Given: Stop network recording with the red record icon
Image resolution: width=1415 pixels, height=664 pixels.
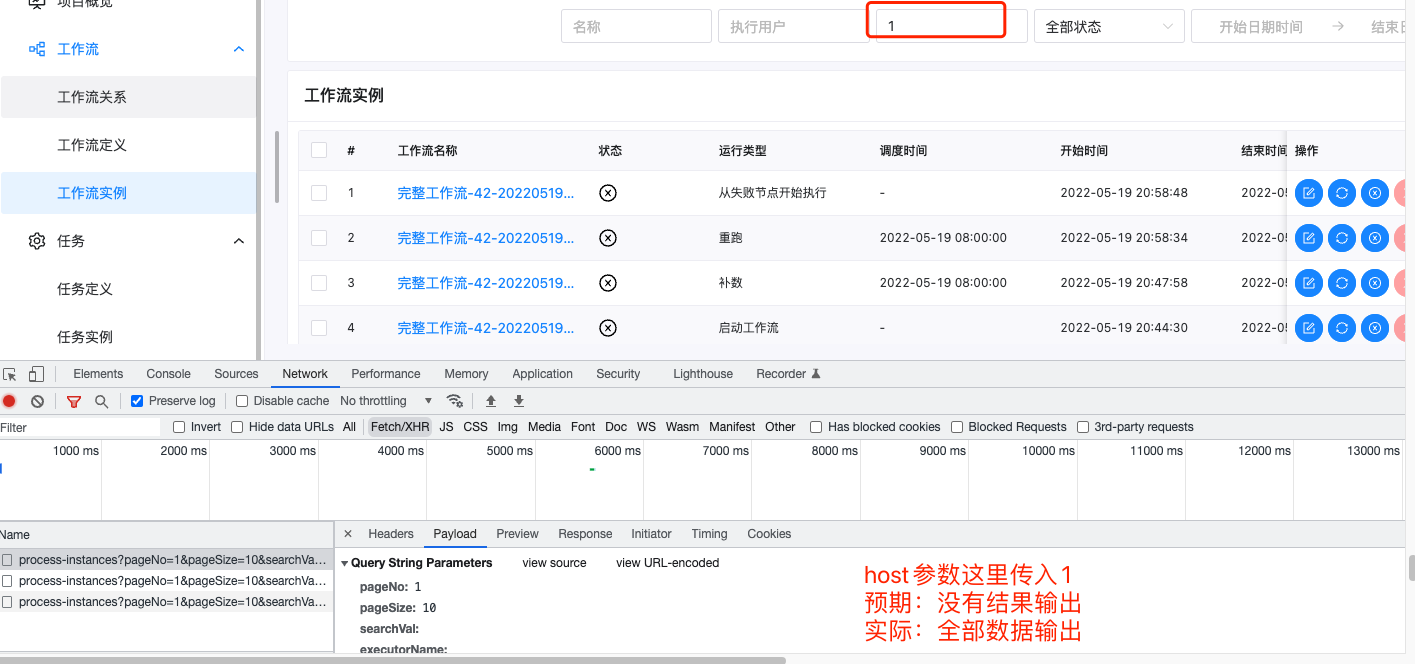Looking at the screenshot, I should pyautogui.click(x=9, y=399).
